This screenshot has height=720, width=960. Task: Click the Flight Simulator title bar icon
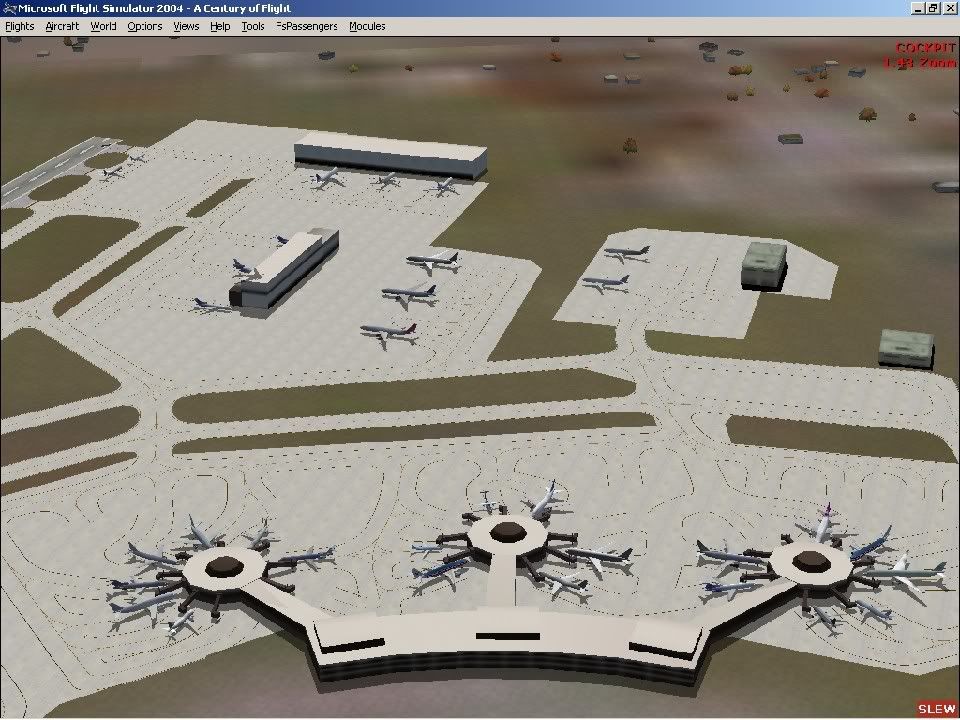(9, 8)
